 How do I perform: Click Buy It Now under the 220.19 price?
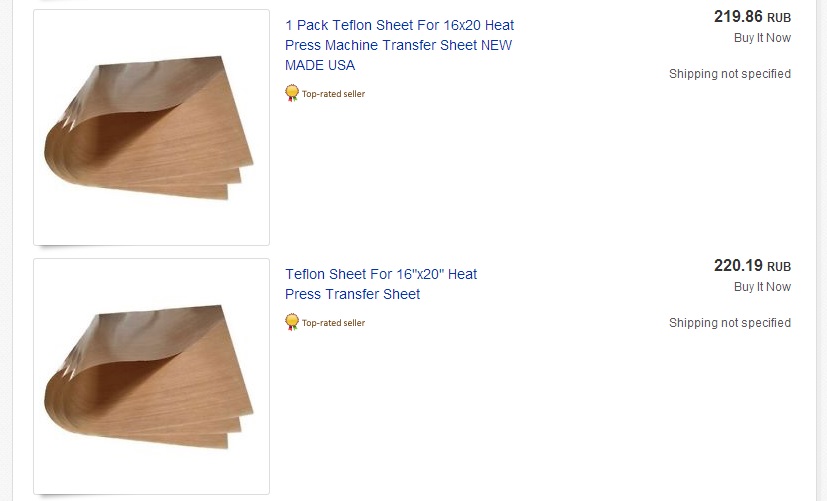pyautogui.click(x=762, y=287)
